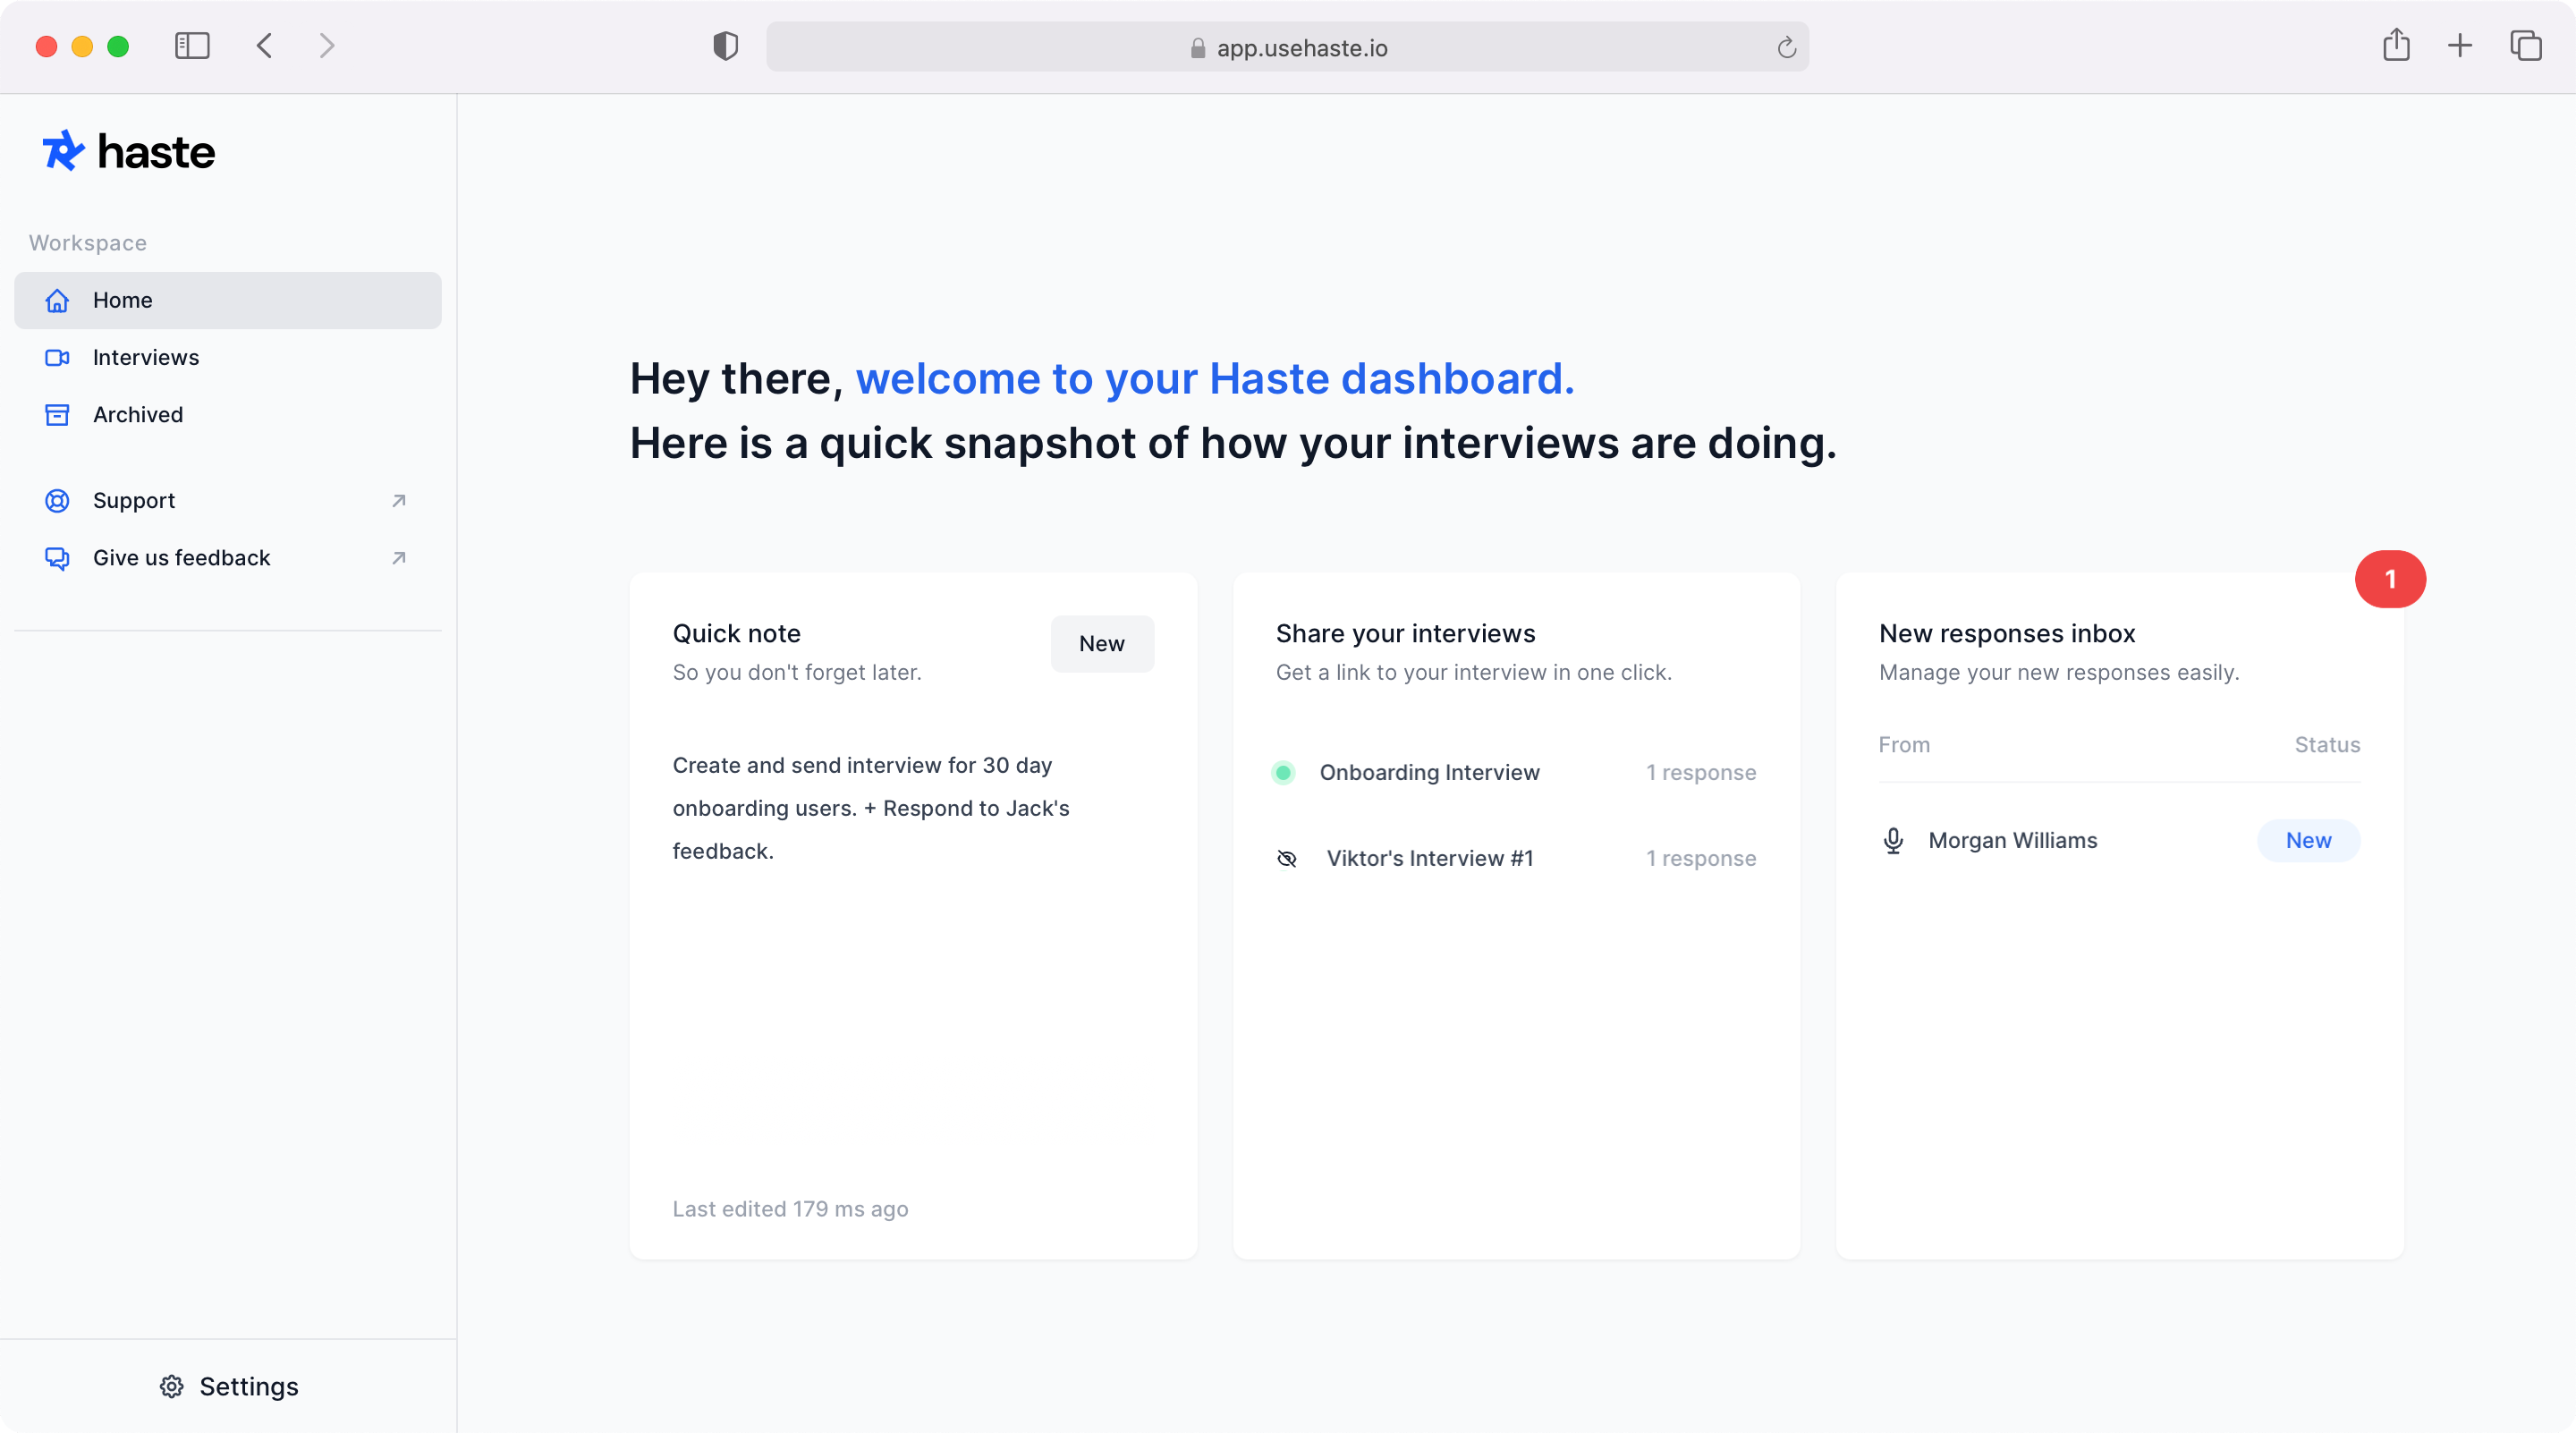Toggle the Safari shield privacy icon
2576x1433 pixels.
coord(725,46)
